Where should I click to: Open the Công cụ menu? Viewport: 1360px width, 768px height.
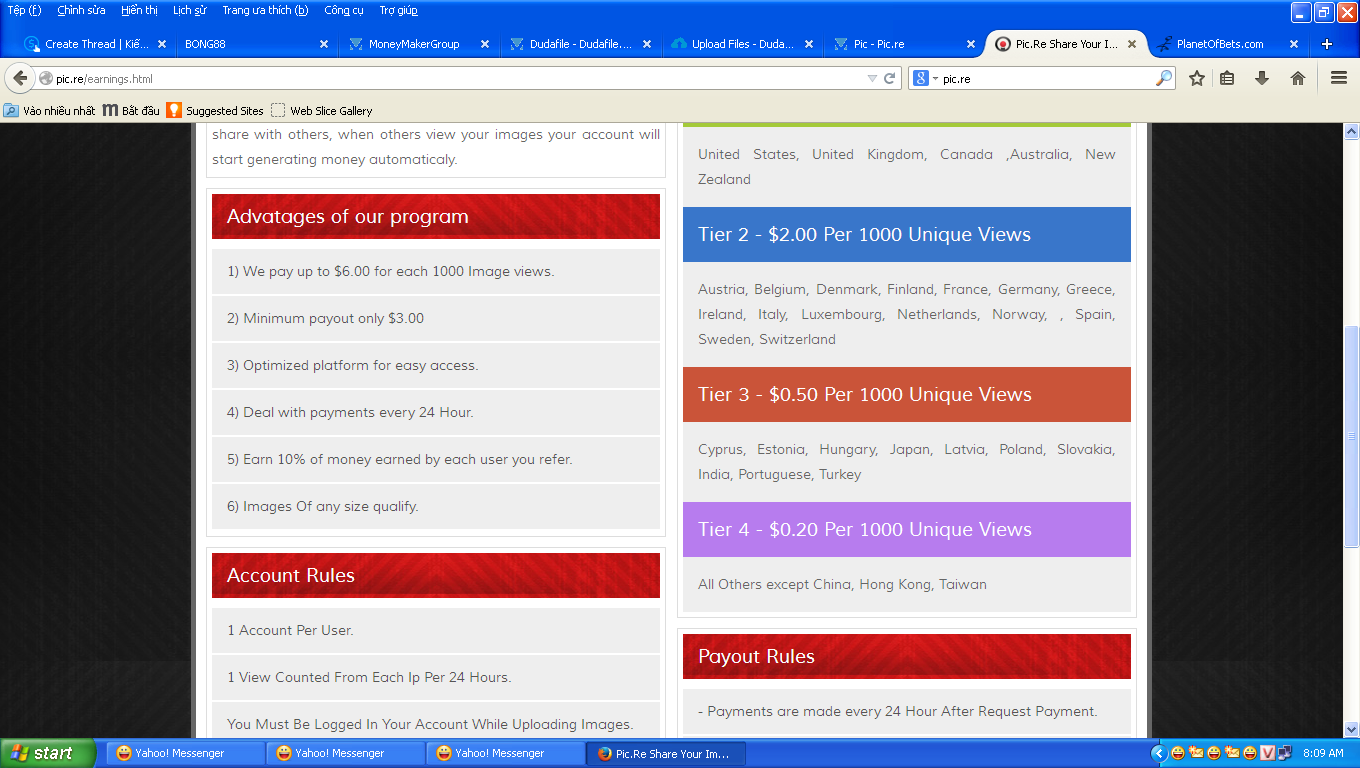click(x=343, y=10)
